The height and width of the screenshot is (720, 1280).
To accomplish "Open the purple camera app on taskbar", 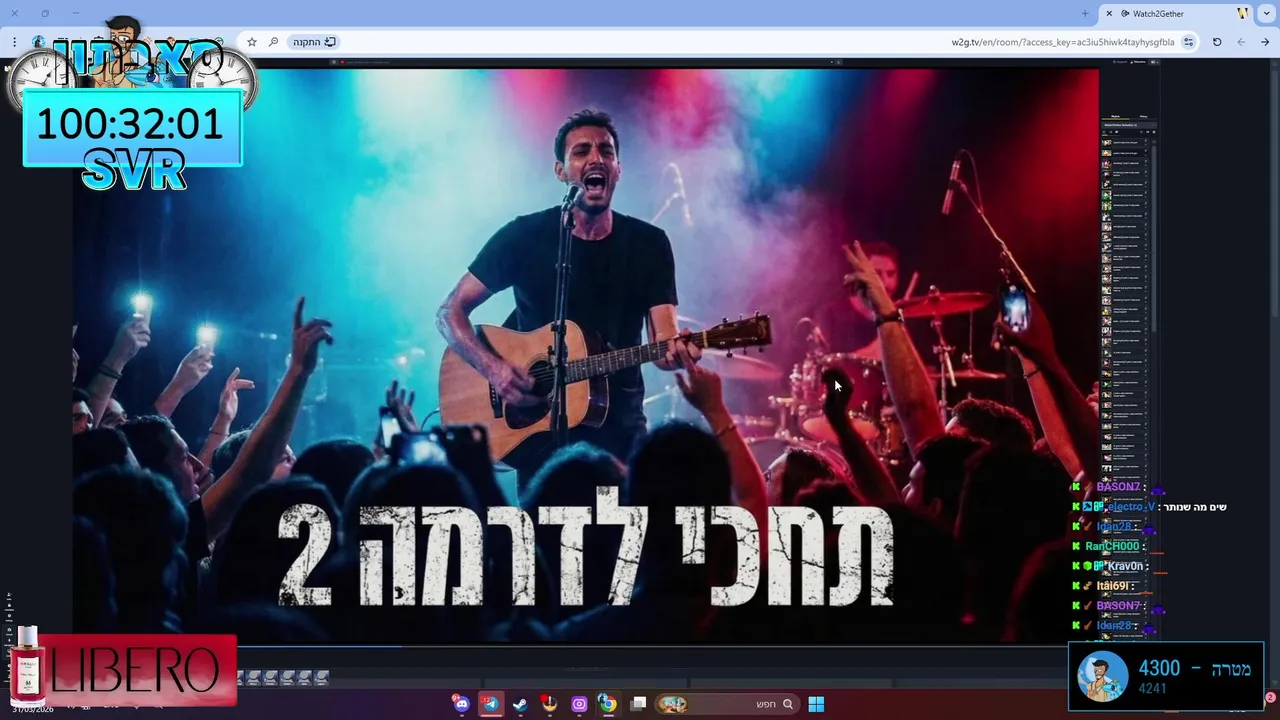I will [x=579, y=704].
